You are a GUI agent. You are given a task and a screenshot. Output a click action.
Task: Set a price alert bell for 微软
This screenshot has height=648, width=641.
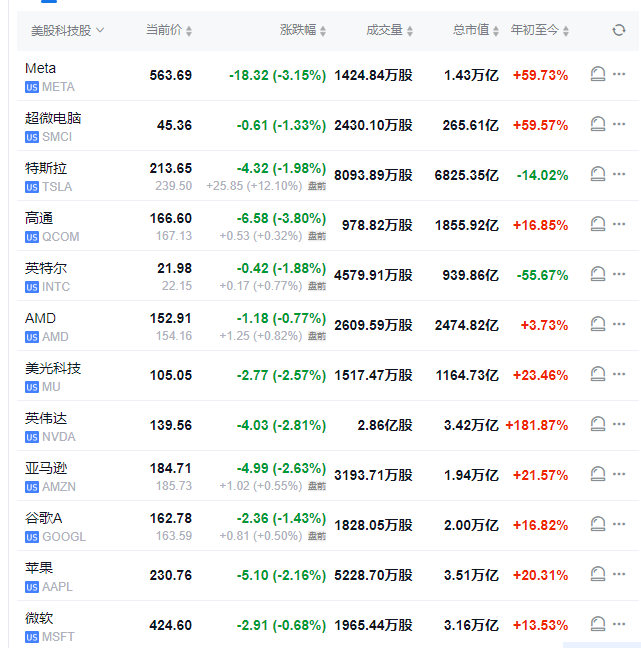tap(598, 624)
